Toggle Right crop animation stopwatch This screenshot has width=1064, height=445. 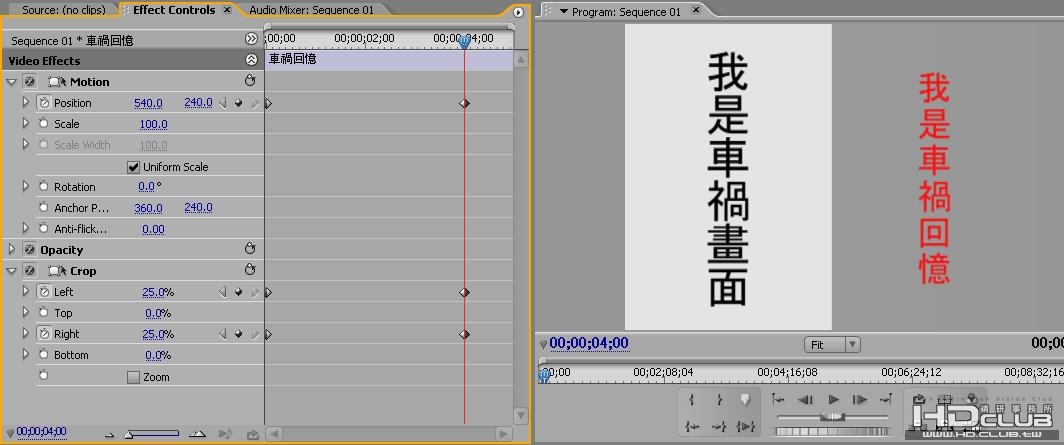(x=44, y=334)
